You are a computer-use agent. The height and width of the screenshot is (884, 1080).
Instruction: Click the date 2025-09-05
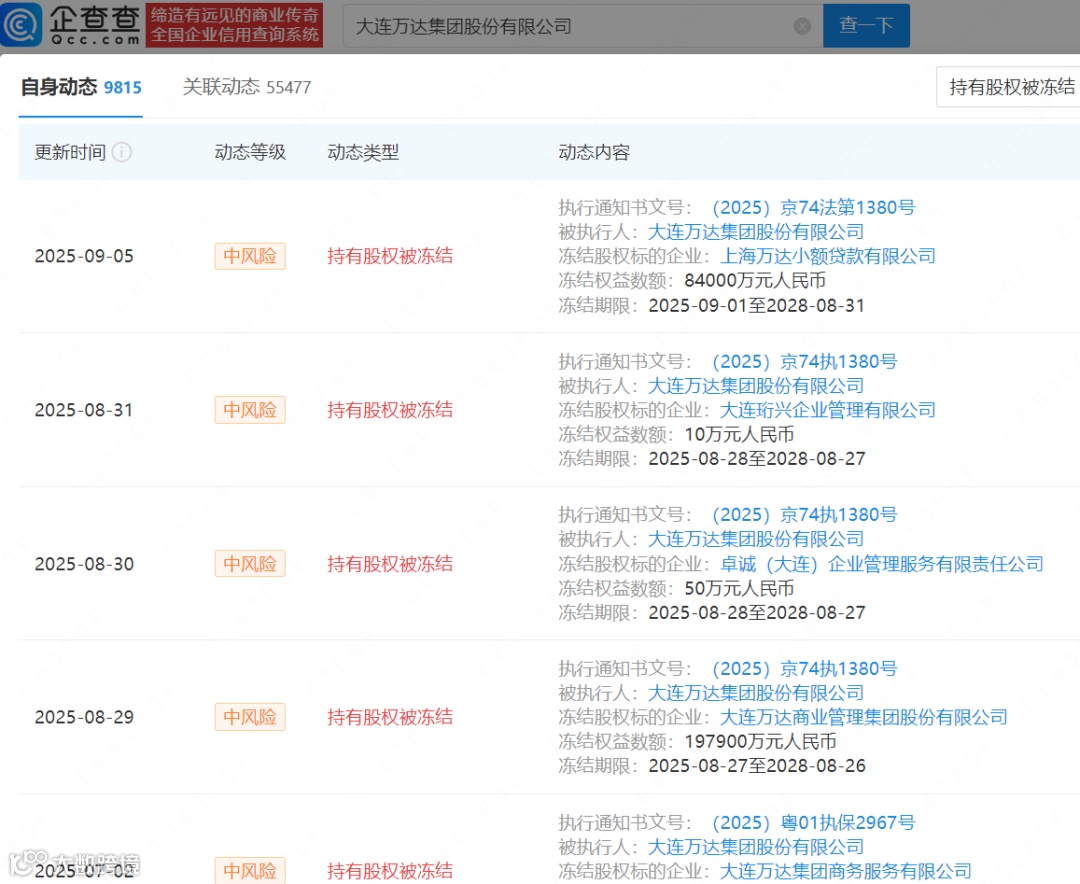click(x=84, y=256)
